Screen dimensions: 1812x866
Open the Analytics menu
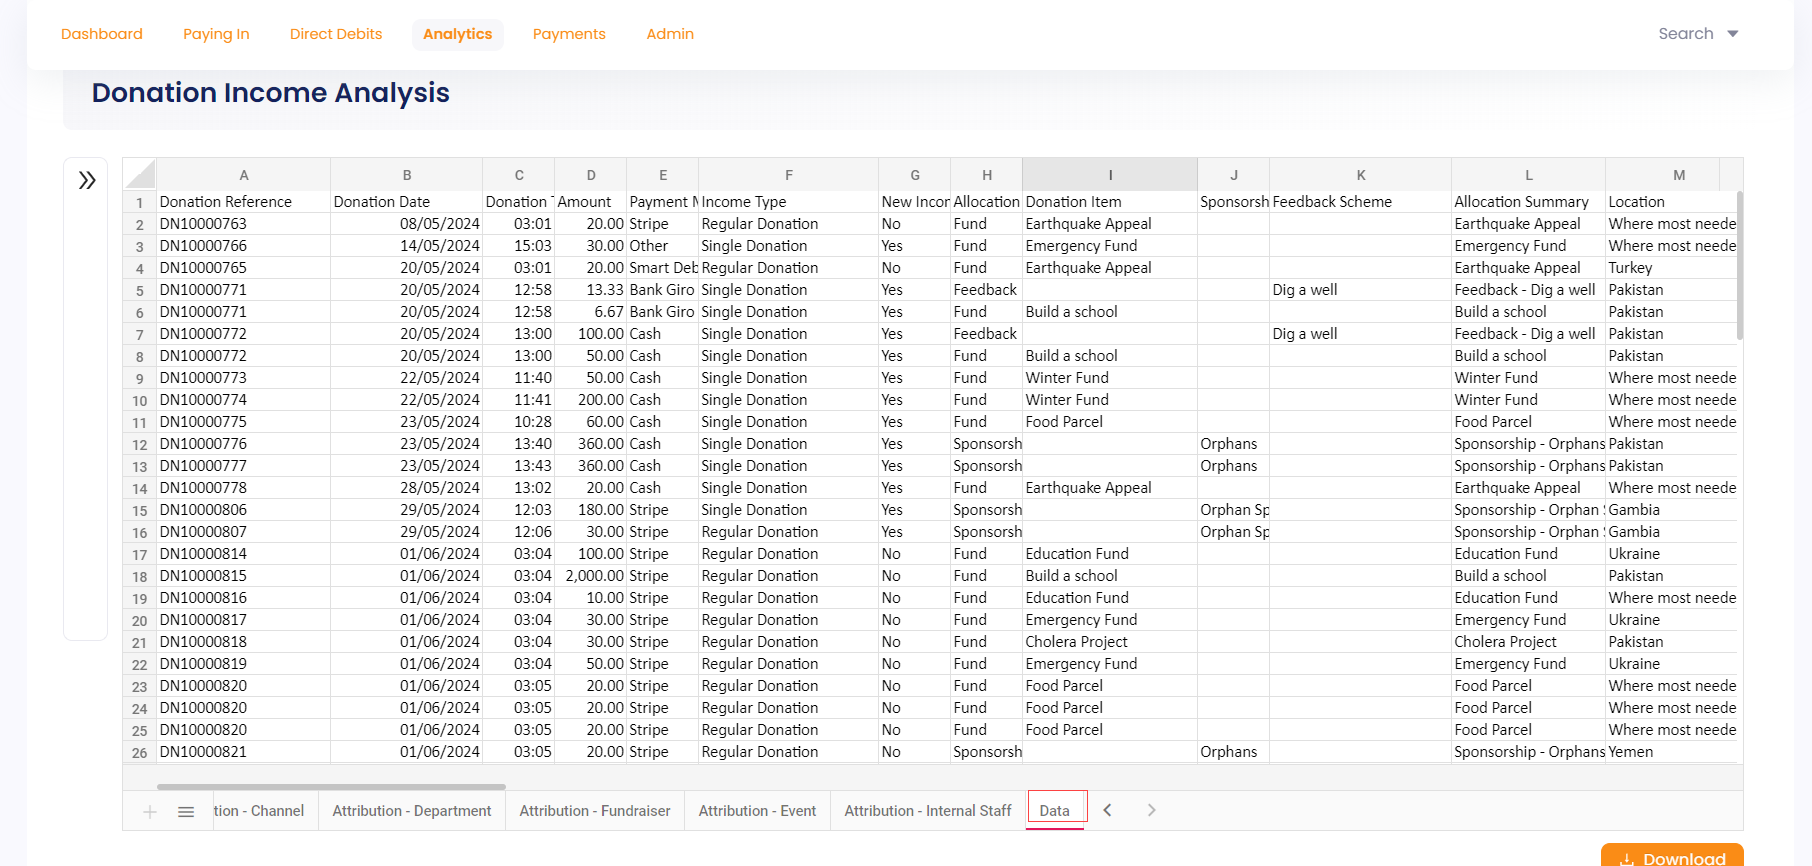pyautogui.click(x=458, y=34)
